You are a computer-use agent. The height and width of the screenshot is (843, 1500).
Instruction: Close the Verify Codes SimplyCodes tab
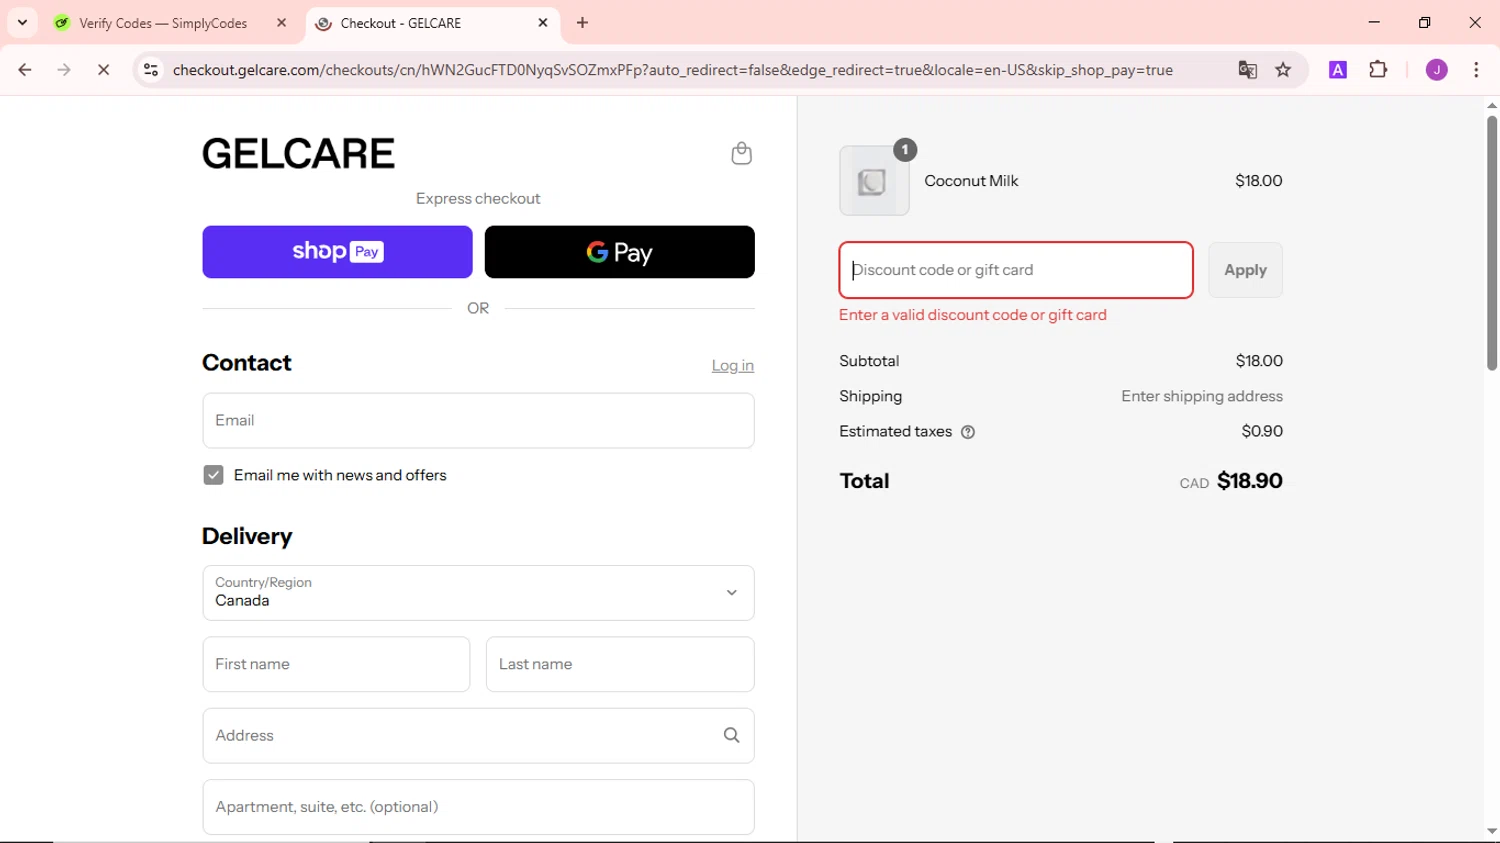[x=281, y=22]
